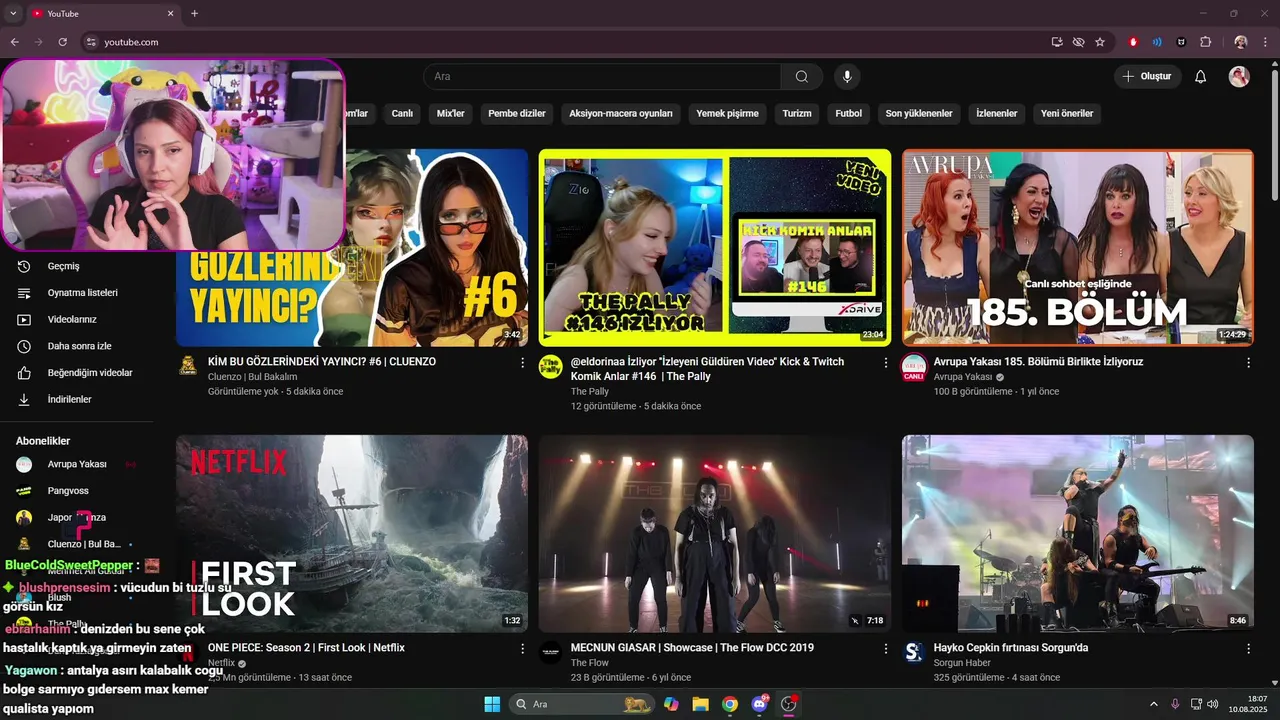Select the Turizm chip
The image size is (1280, 720).
click(x=797, y=113)
